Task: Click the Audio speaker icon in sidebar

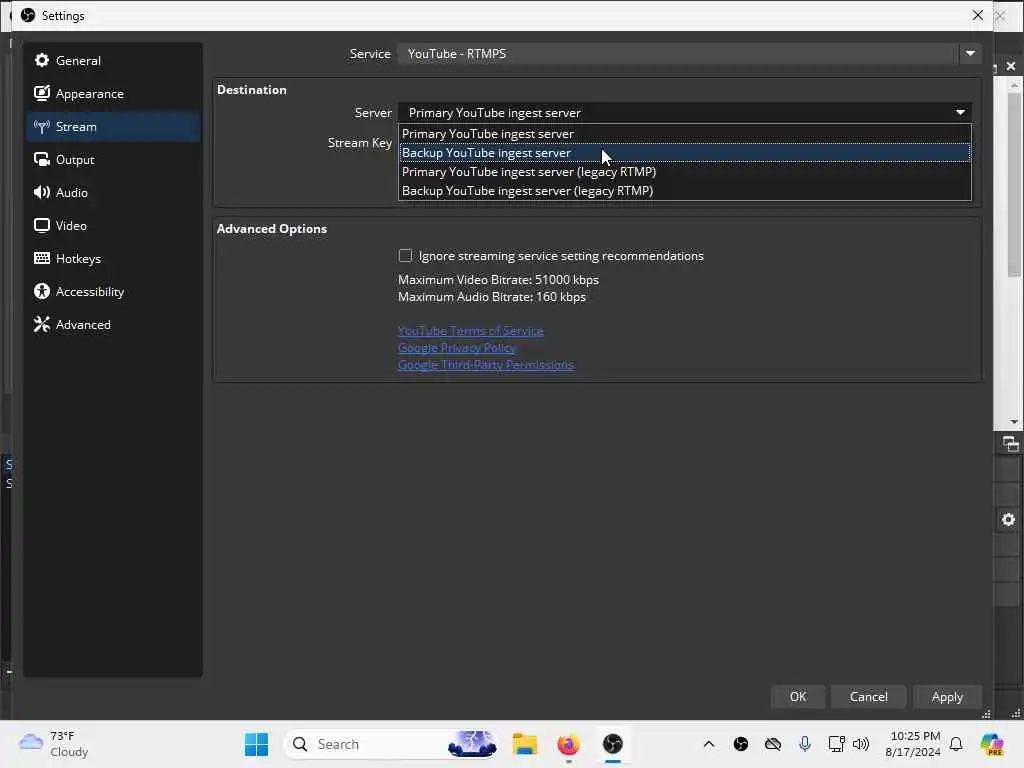Action: [42, 192]
